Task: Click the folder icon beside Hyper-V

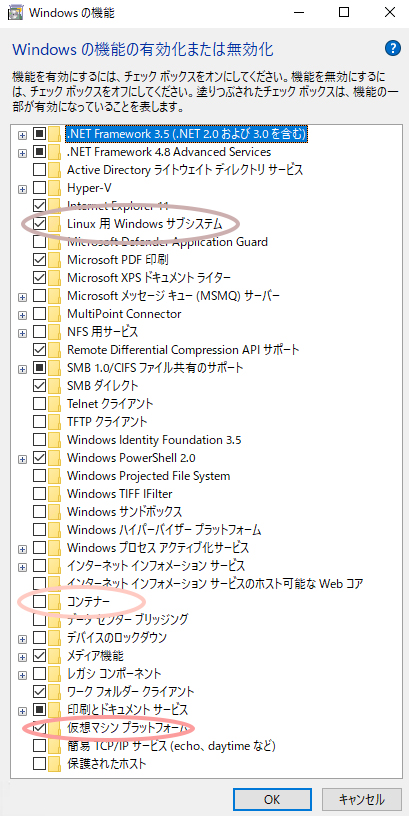Action: click(55, 188)
